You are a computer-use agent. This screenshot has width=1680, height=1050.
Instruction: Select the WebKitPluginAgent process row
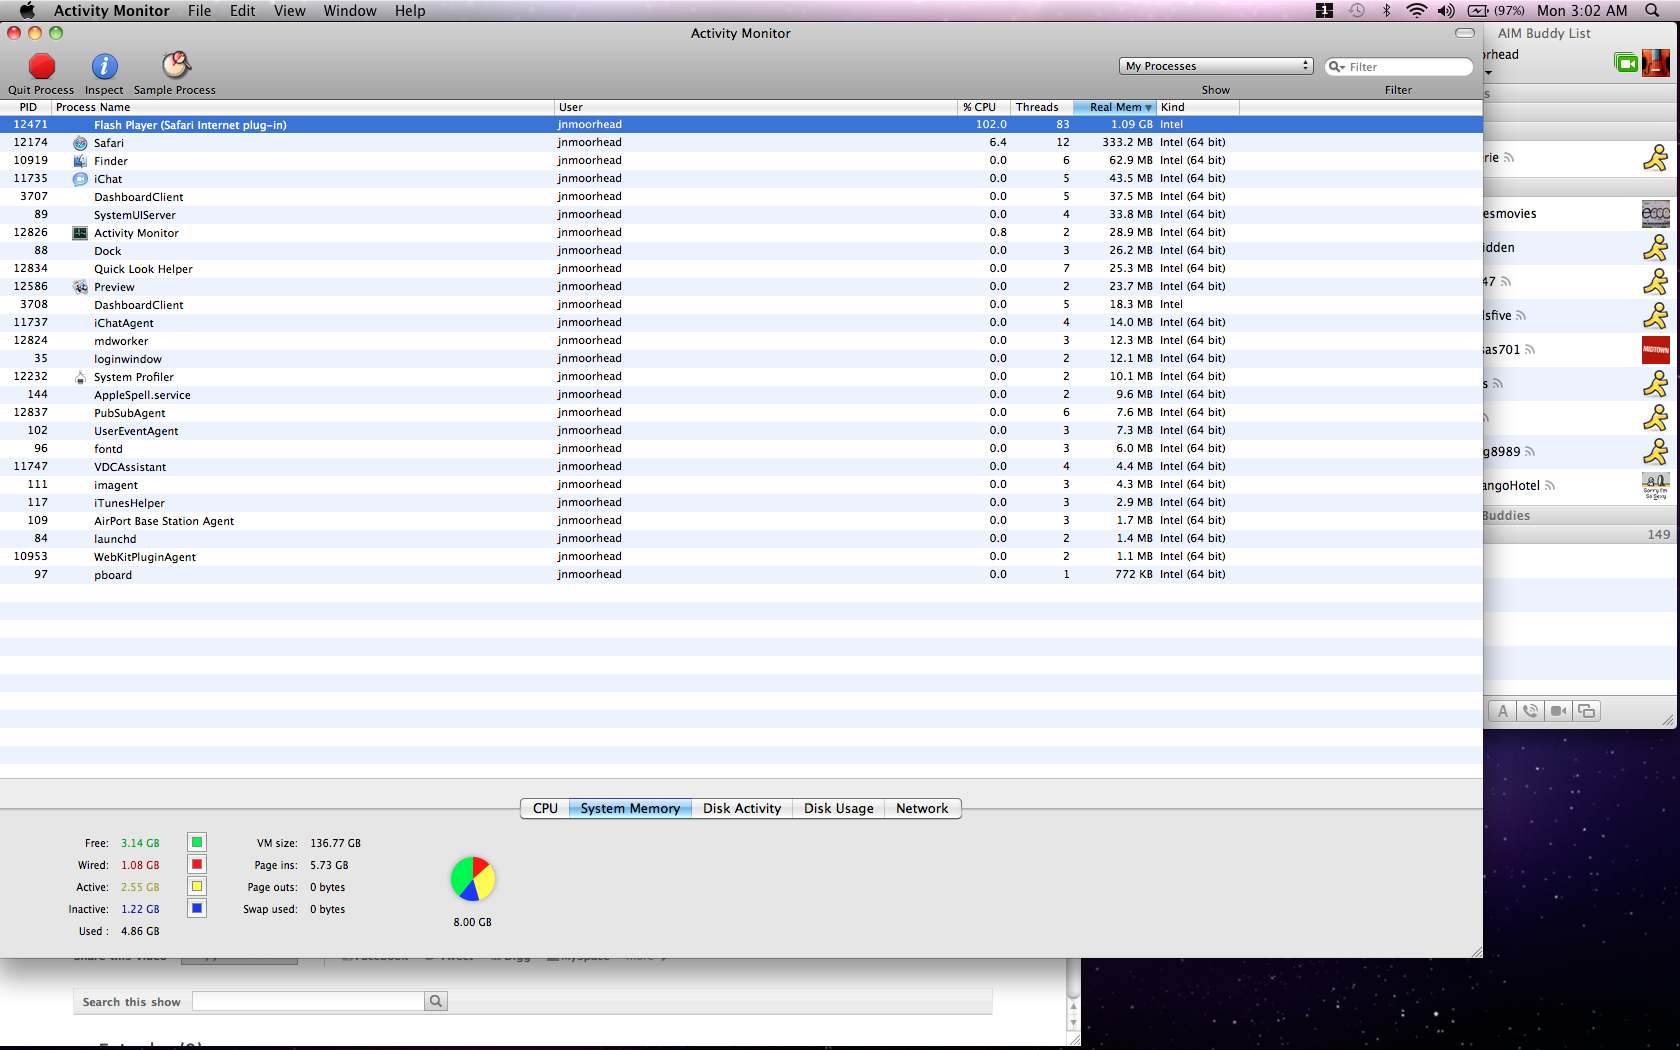[741, 557]
